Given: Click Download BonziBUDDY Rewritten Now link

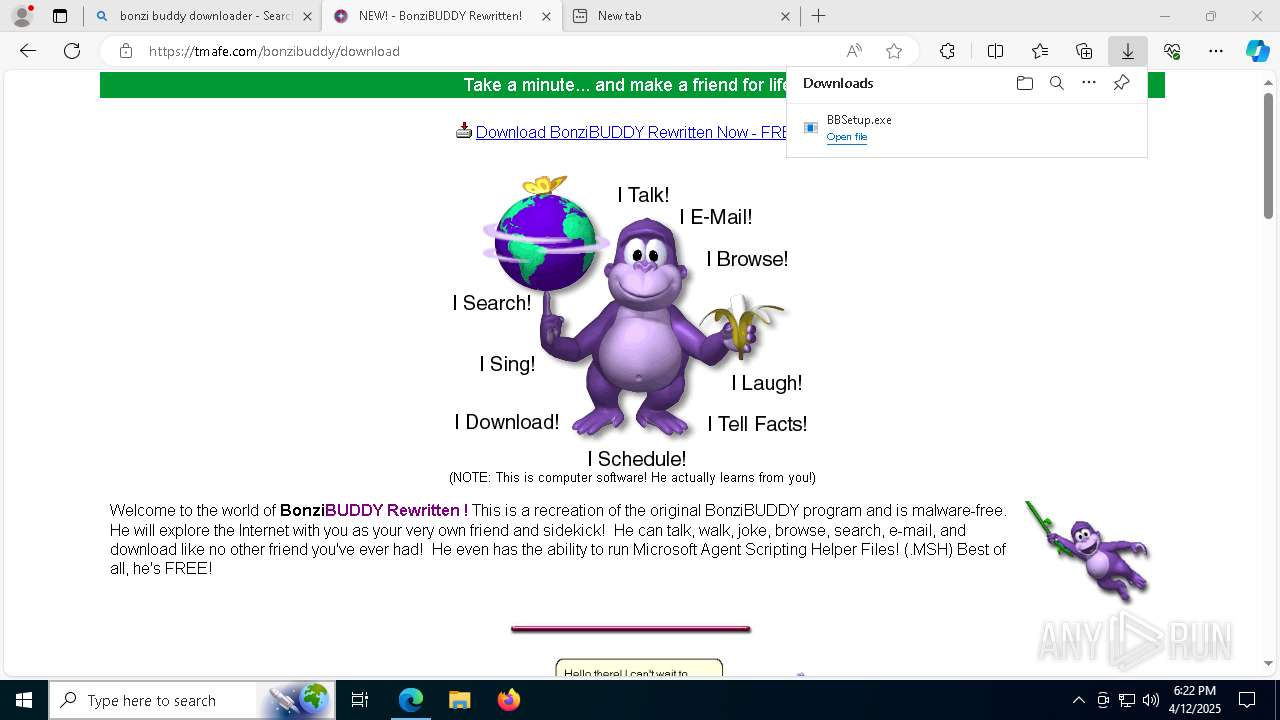Looking at the screenshot, I should click(632, 132).
